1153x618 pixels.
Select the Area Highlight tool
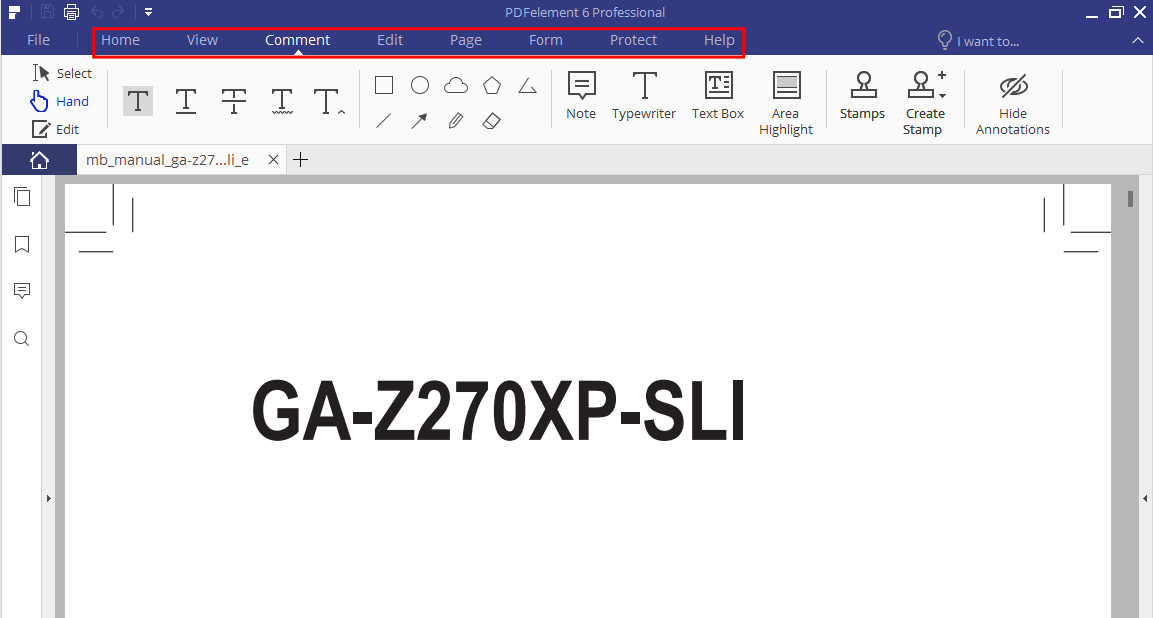786,104
